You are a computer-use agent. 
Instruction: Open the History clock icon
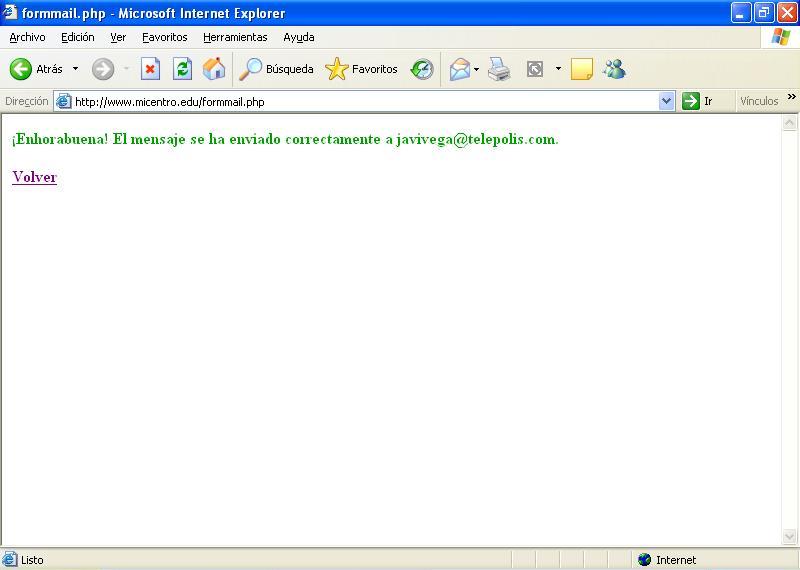click(x=422, y=69)
